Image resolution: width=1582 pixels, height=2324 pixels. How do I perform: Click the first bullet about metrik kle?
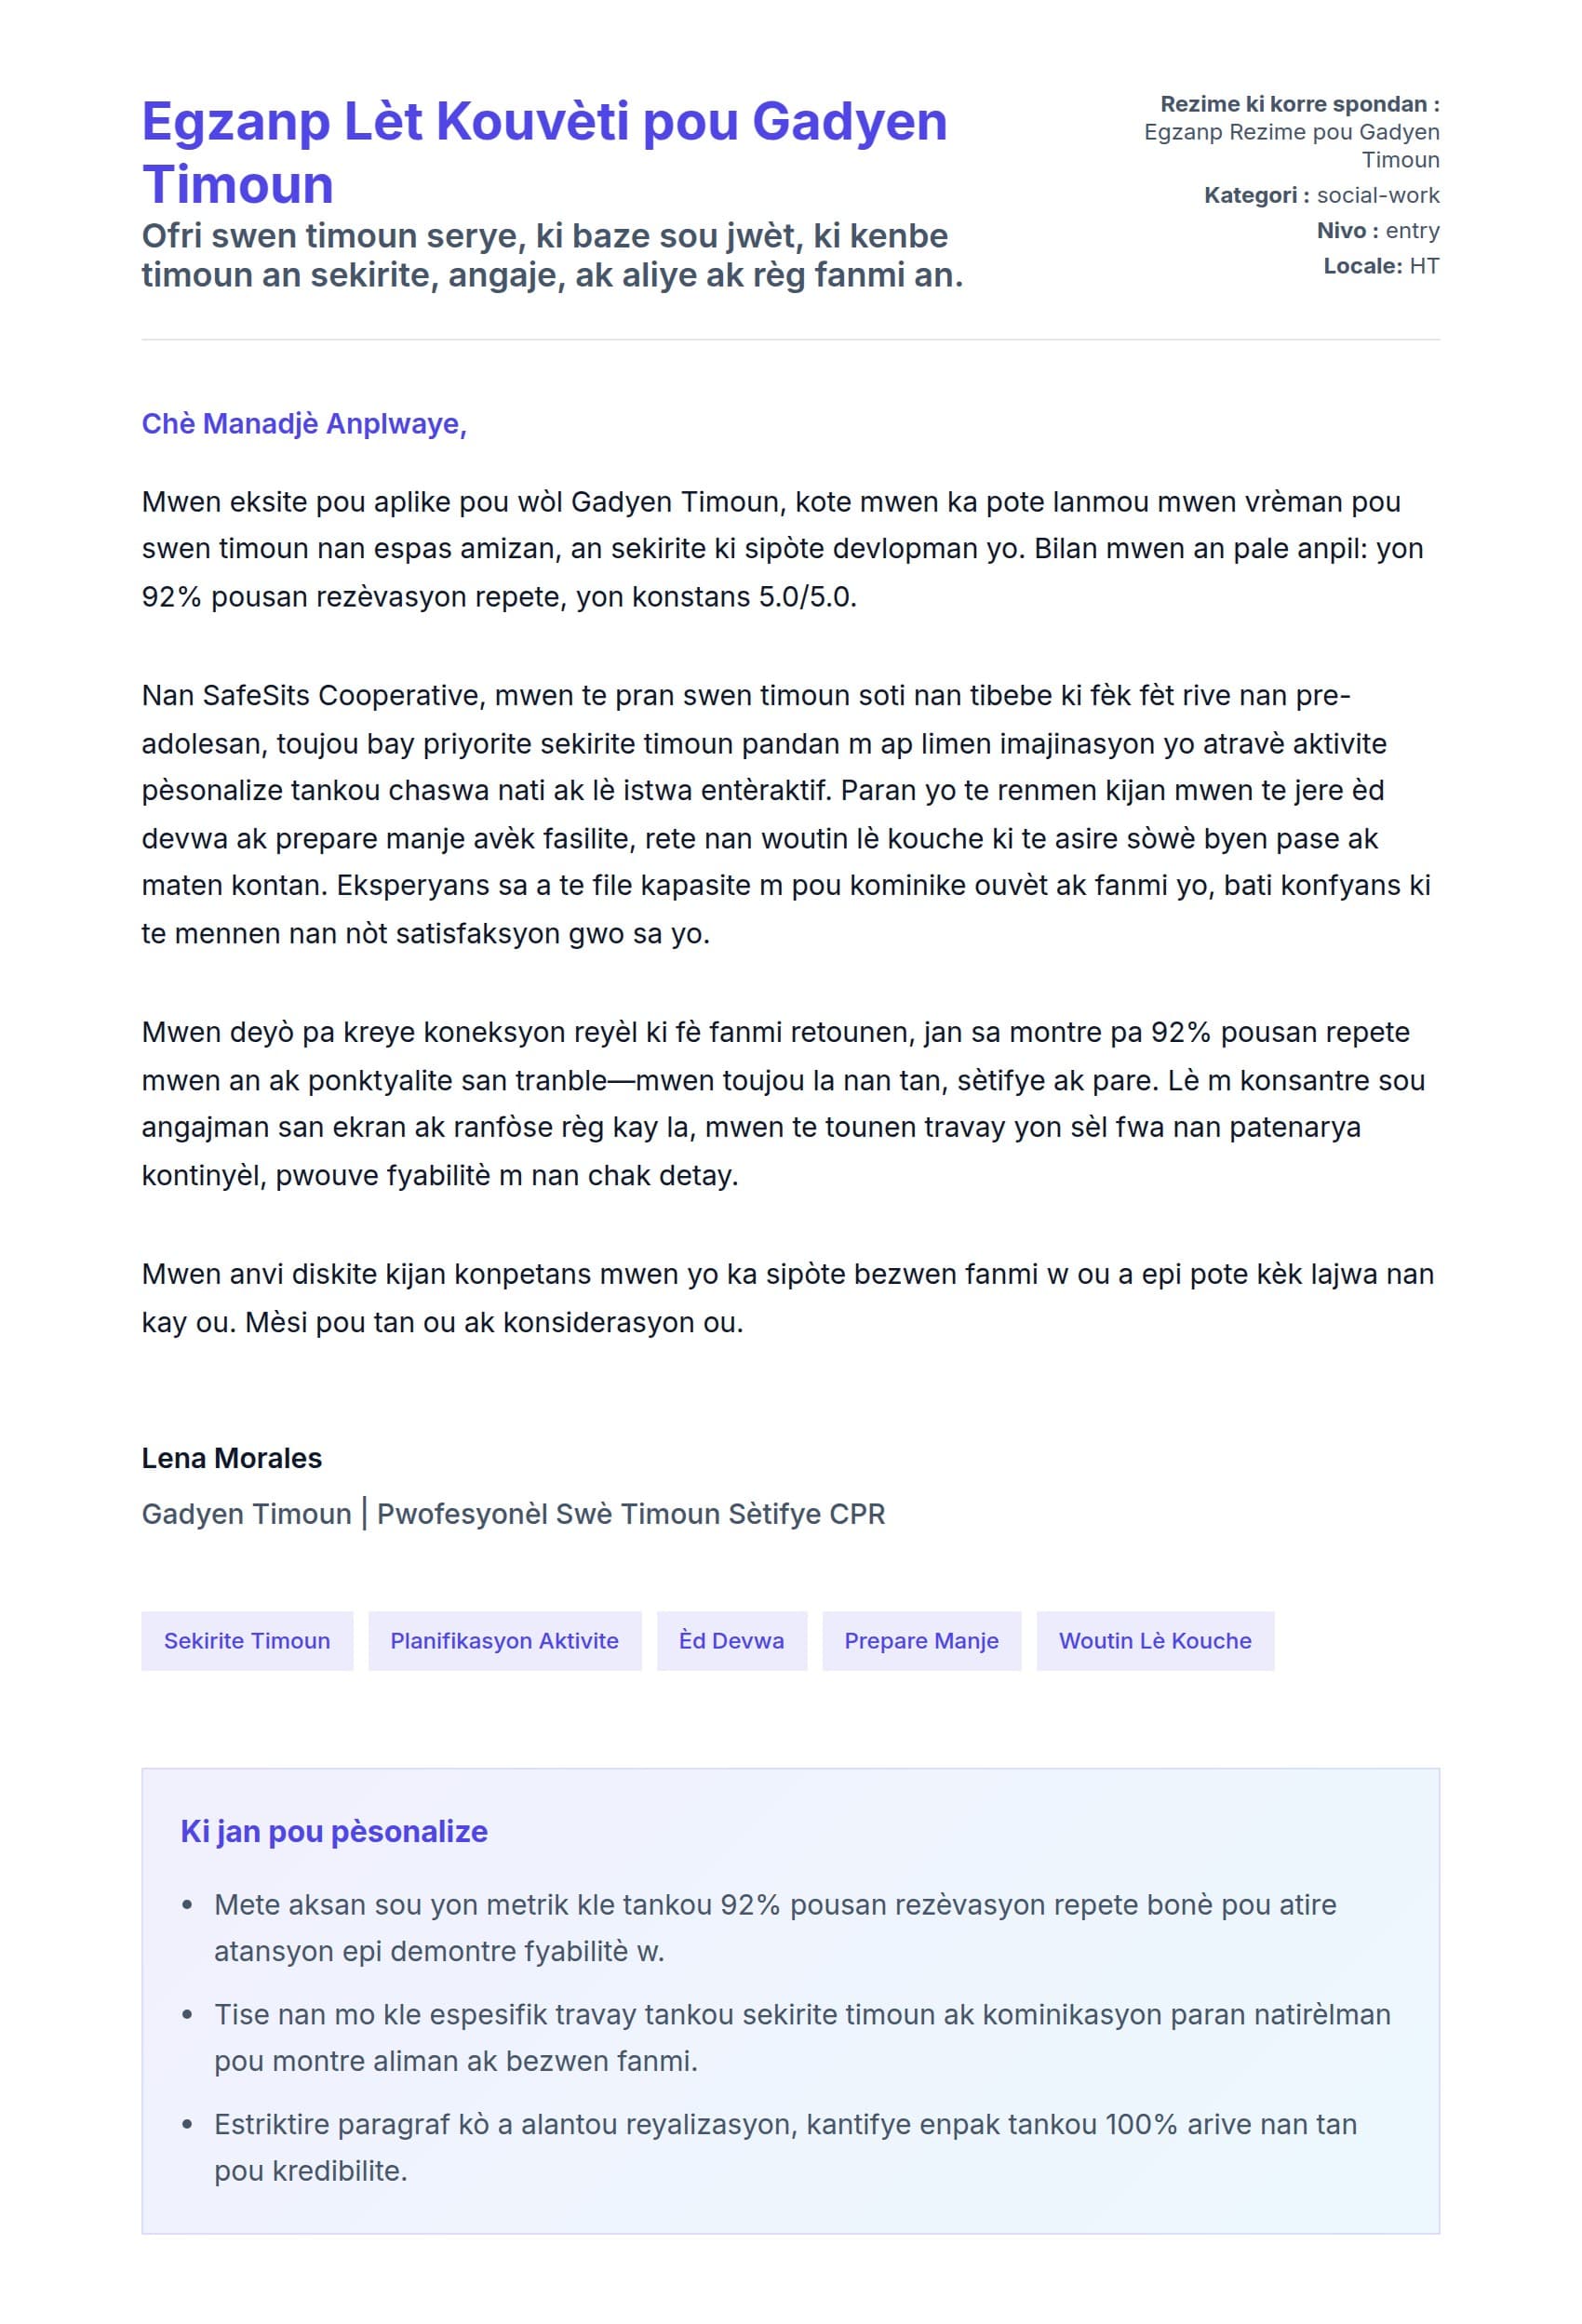[775, 1927]
